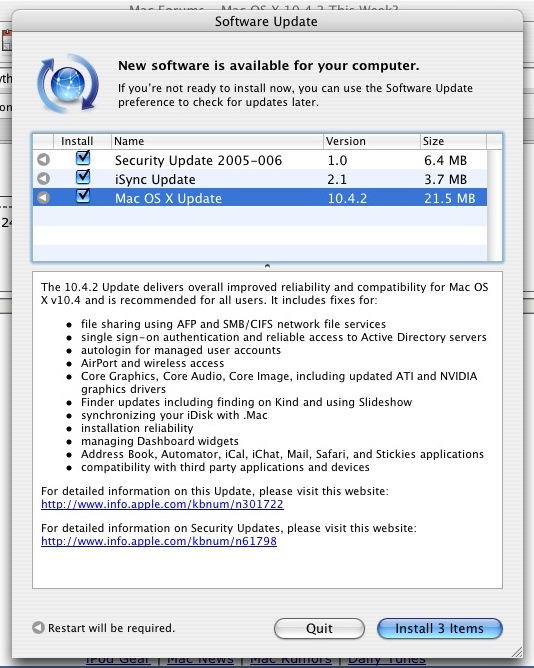Click the update list vertical scrollbar track
This screenshot has height=668, width=534.
point(494,205)
